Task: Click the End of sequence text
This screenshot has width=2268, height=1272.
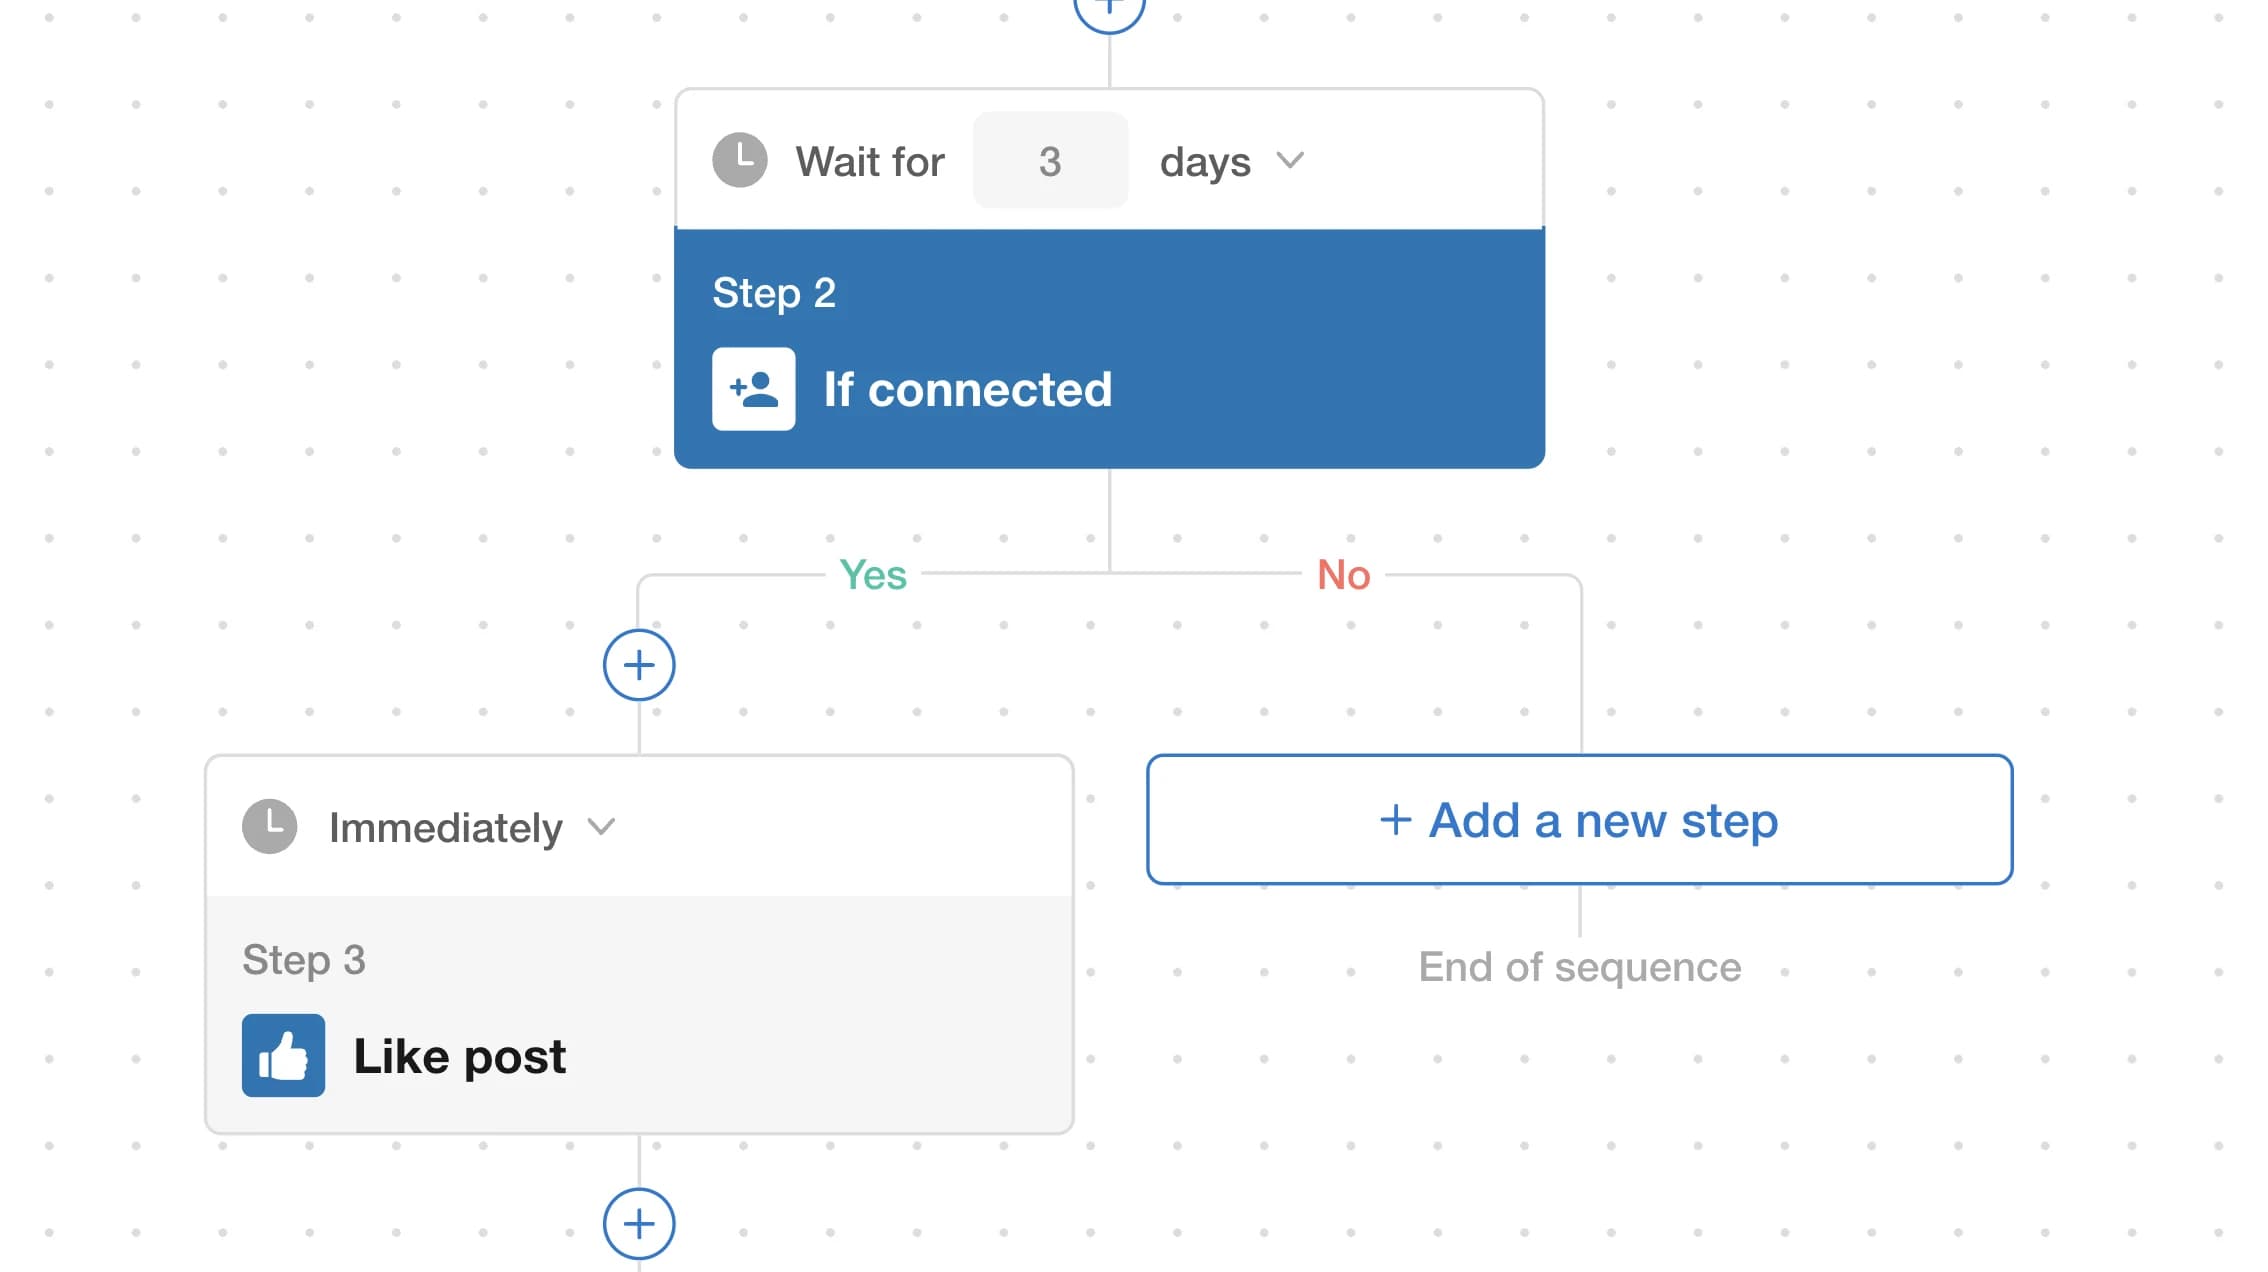Action: tap(1579, 967)
